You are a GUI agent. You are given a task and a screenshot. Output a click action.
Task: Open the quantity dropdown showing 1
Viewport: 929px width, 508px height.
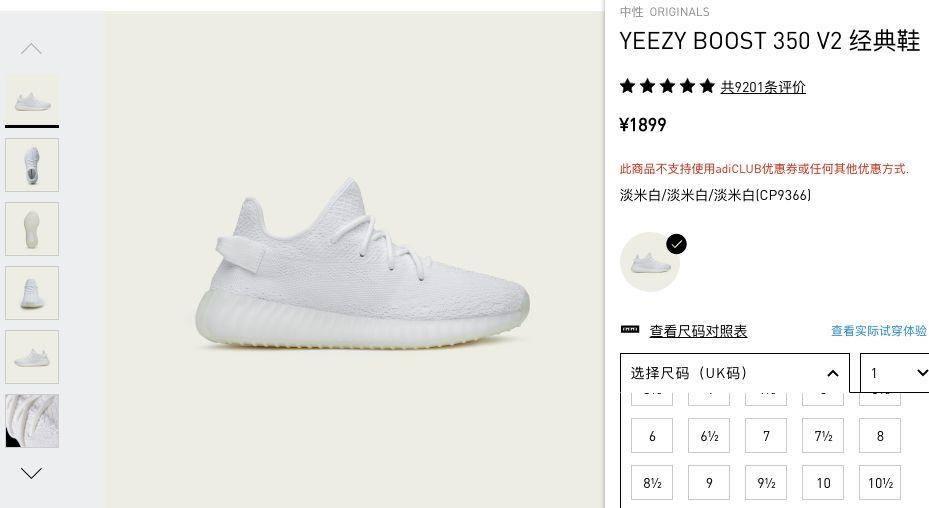pyautogui.click(x=895, y=373)
